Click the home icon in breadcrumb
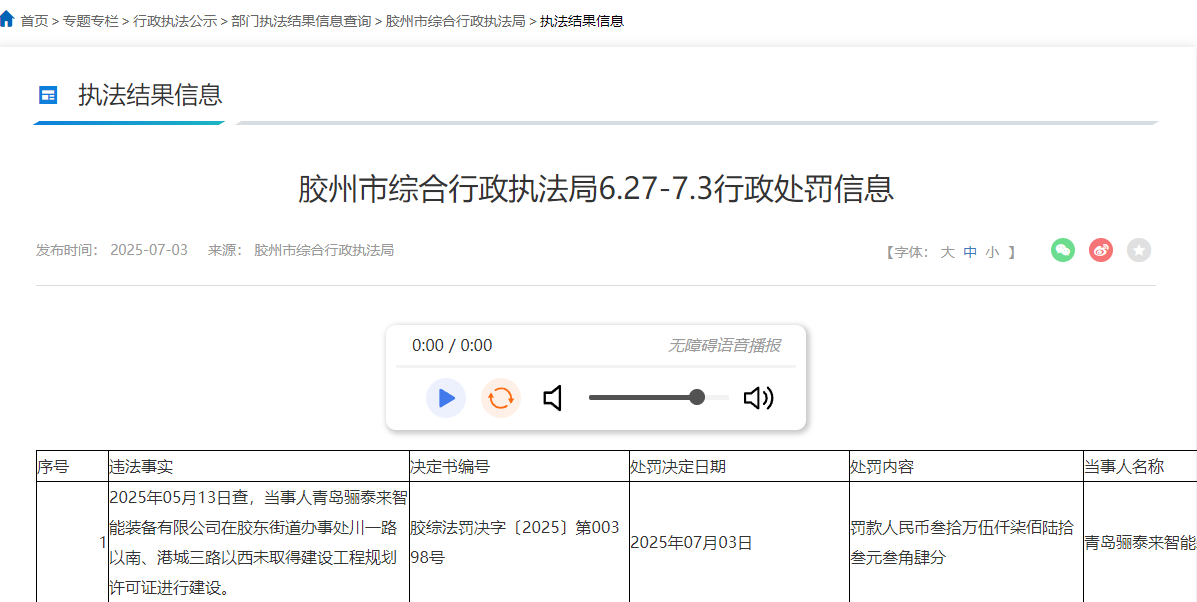Image resolution: width=1197 pixels, height=602 pixels. tap(7, 19)
